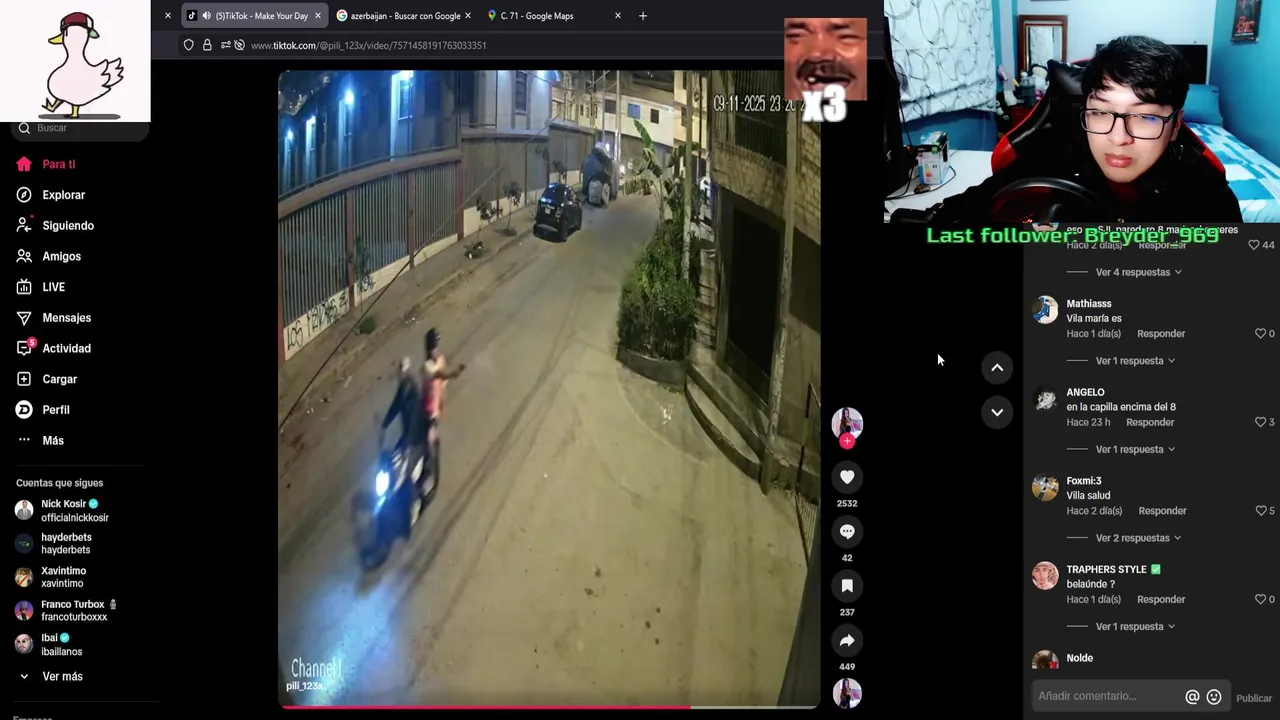Open emoji picker in comment box
The height and width of the screenshot is (720, 1280).
(x=1214, y=697)
